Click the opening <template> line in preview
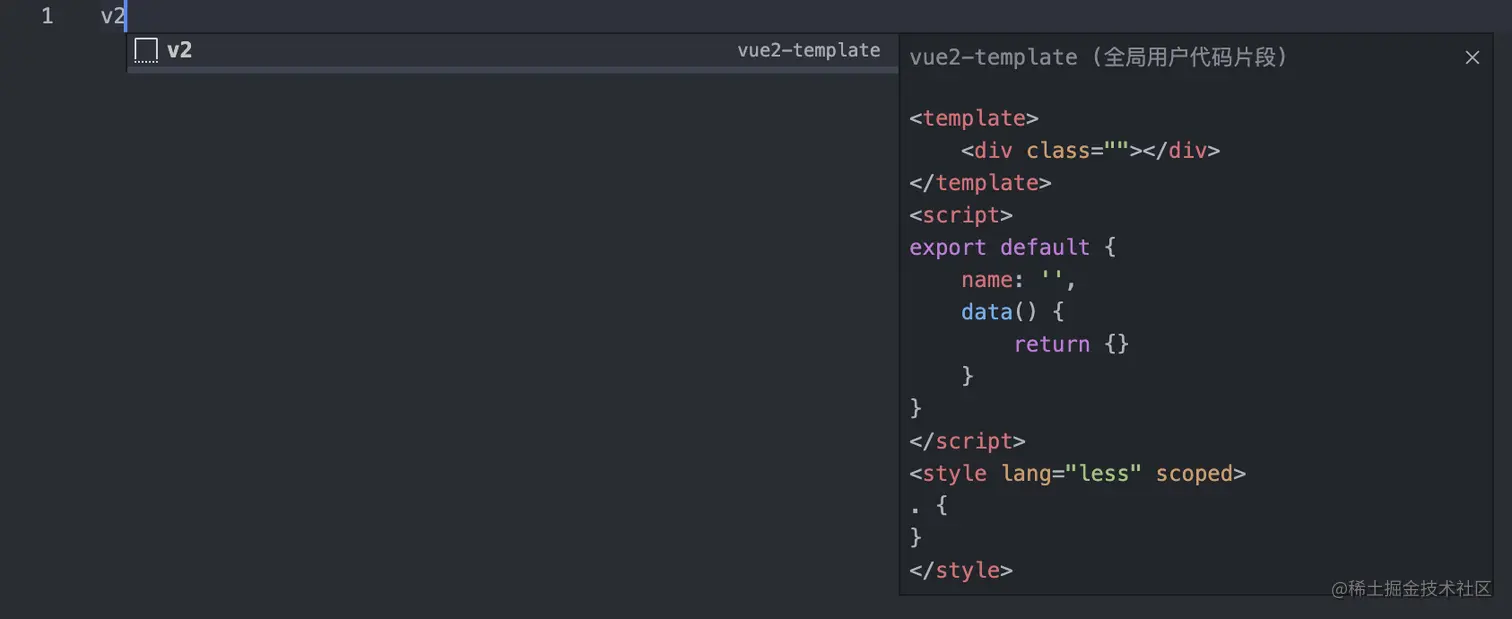The image size is (1512, 619). (x=974, y=118)
